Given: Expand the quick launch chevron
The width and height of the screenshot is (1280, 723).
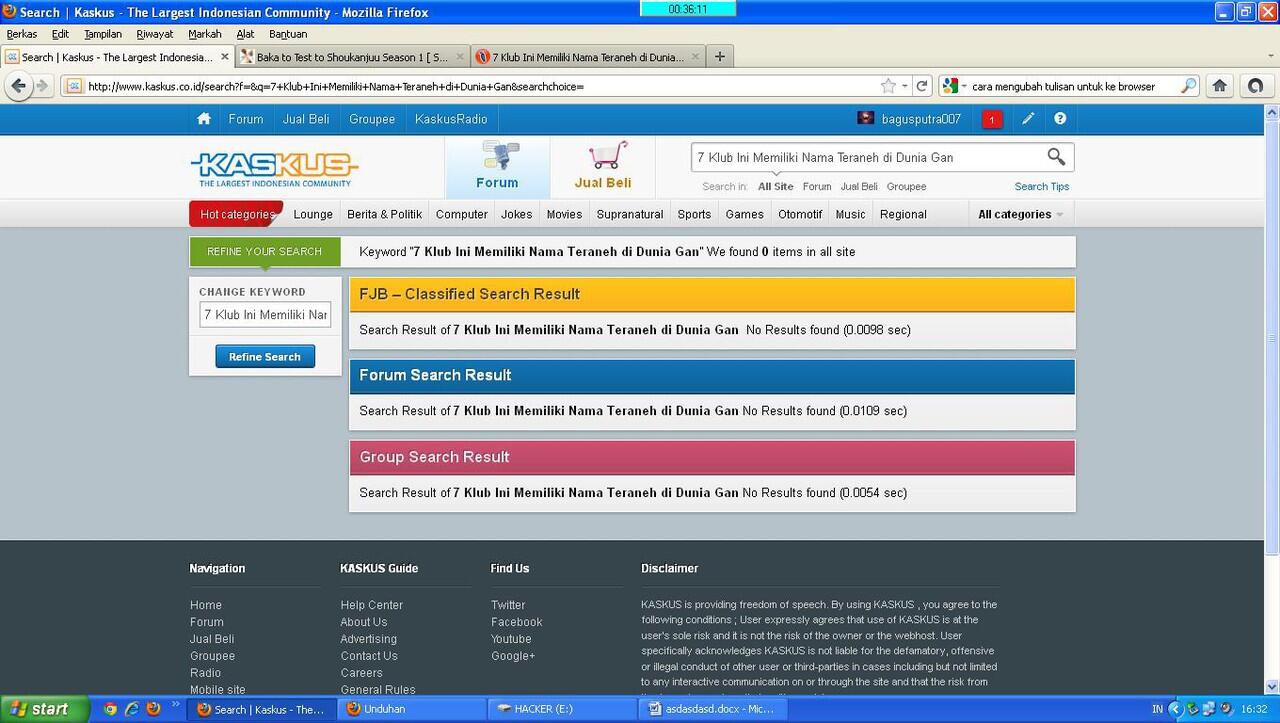Looking at the screenshot, I should pyautogui.click(x=177, y=705).
